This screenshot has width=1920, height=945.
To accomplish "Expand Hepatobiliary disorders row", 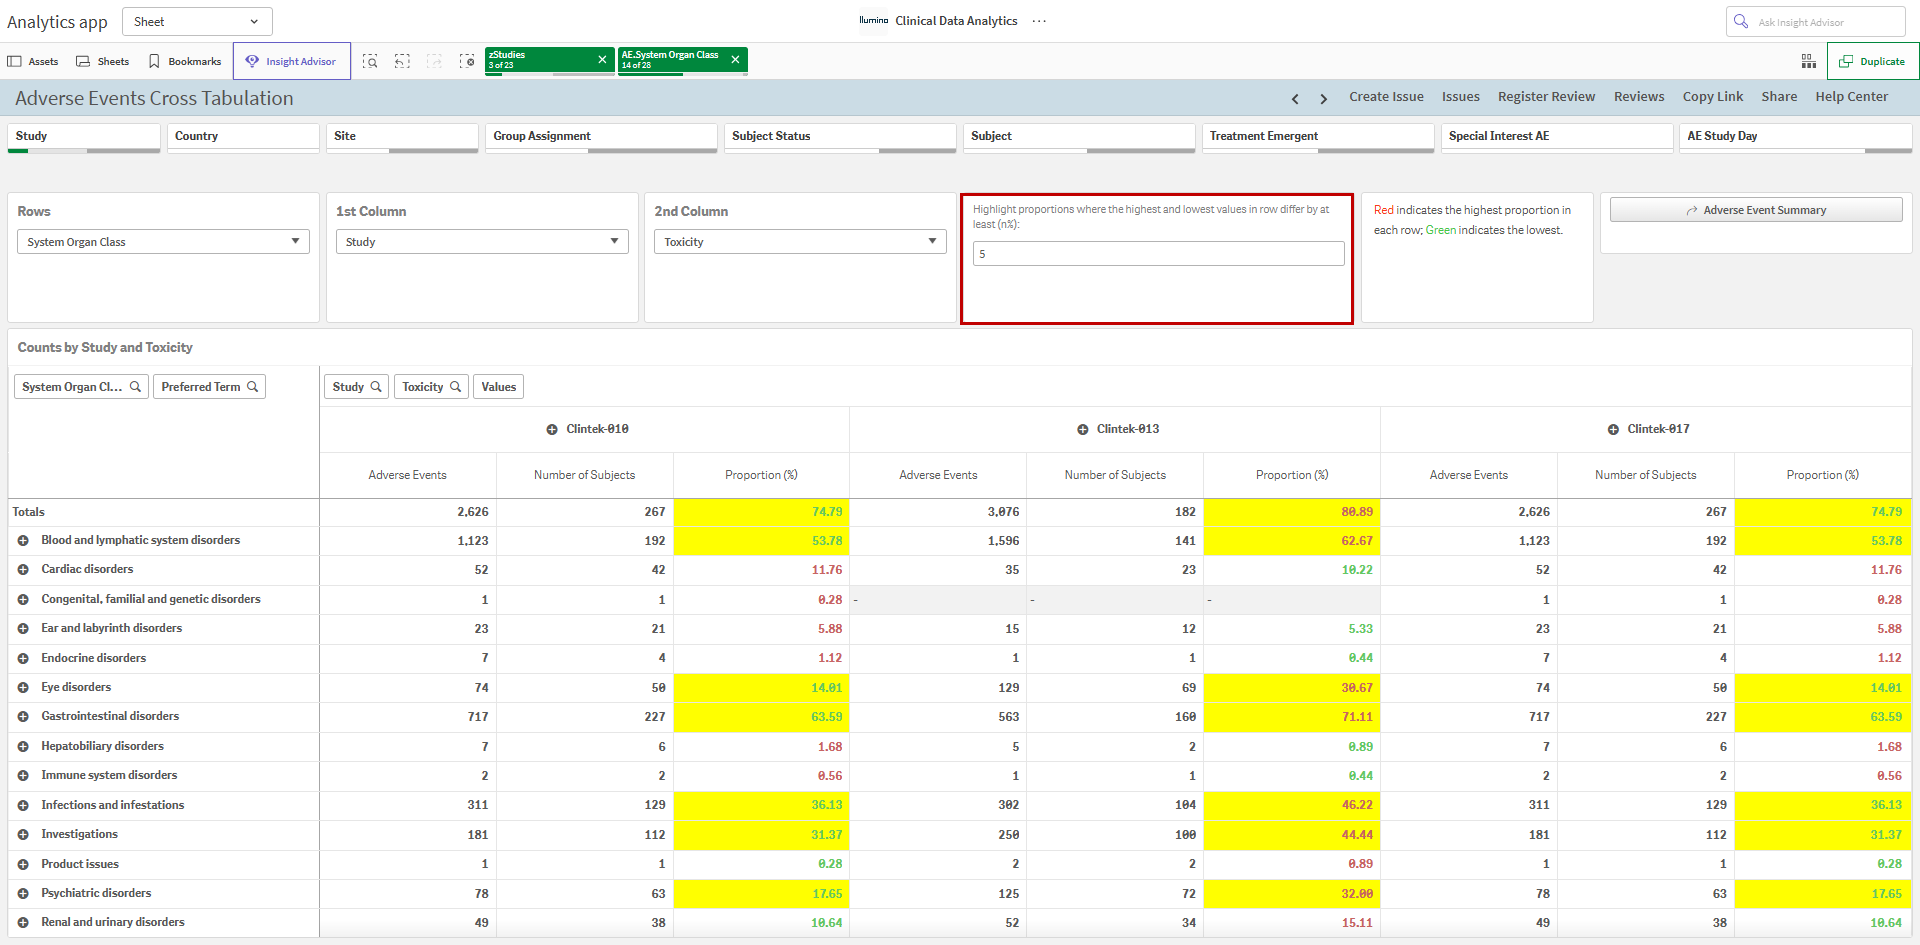I will pos(23,747).
